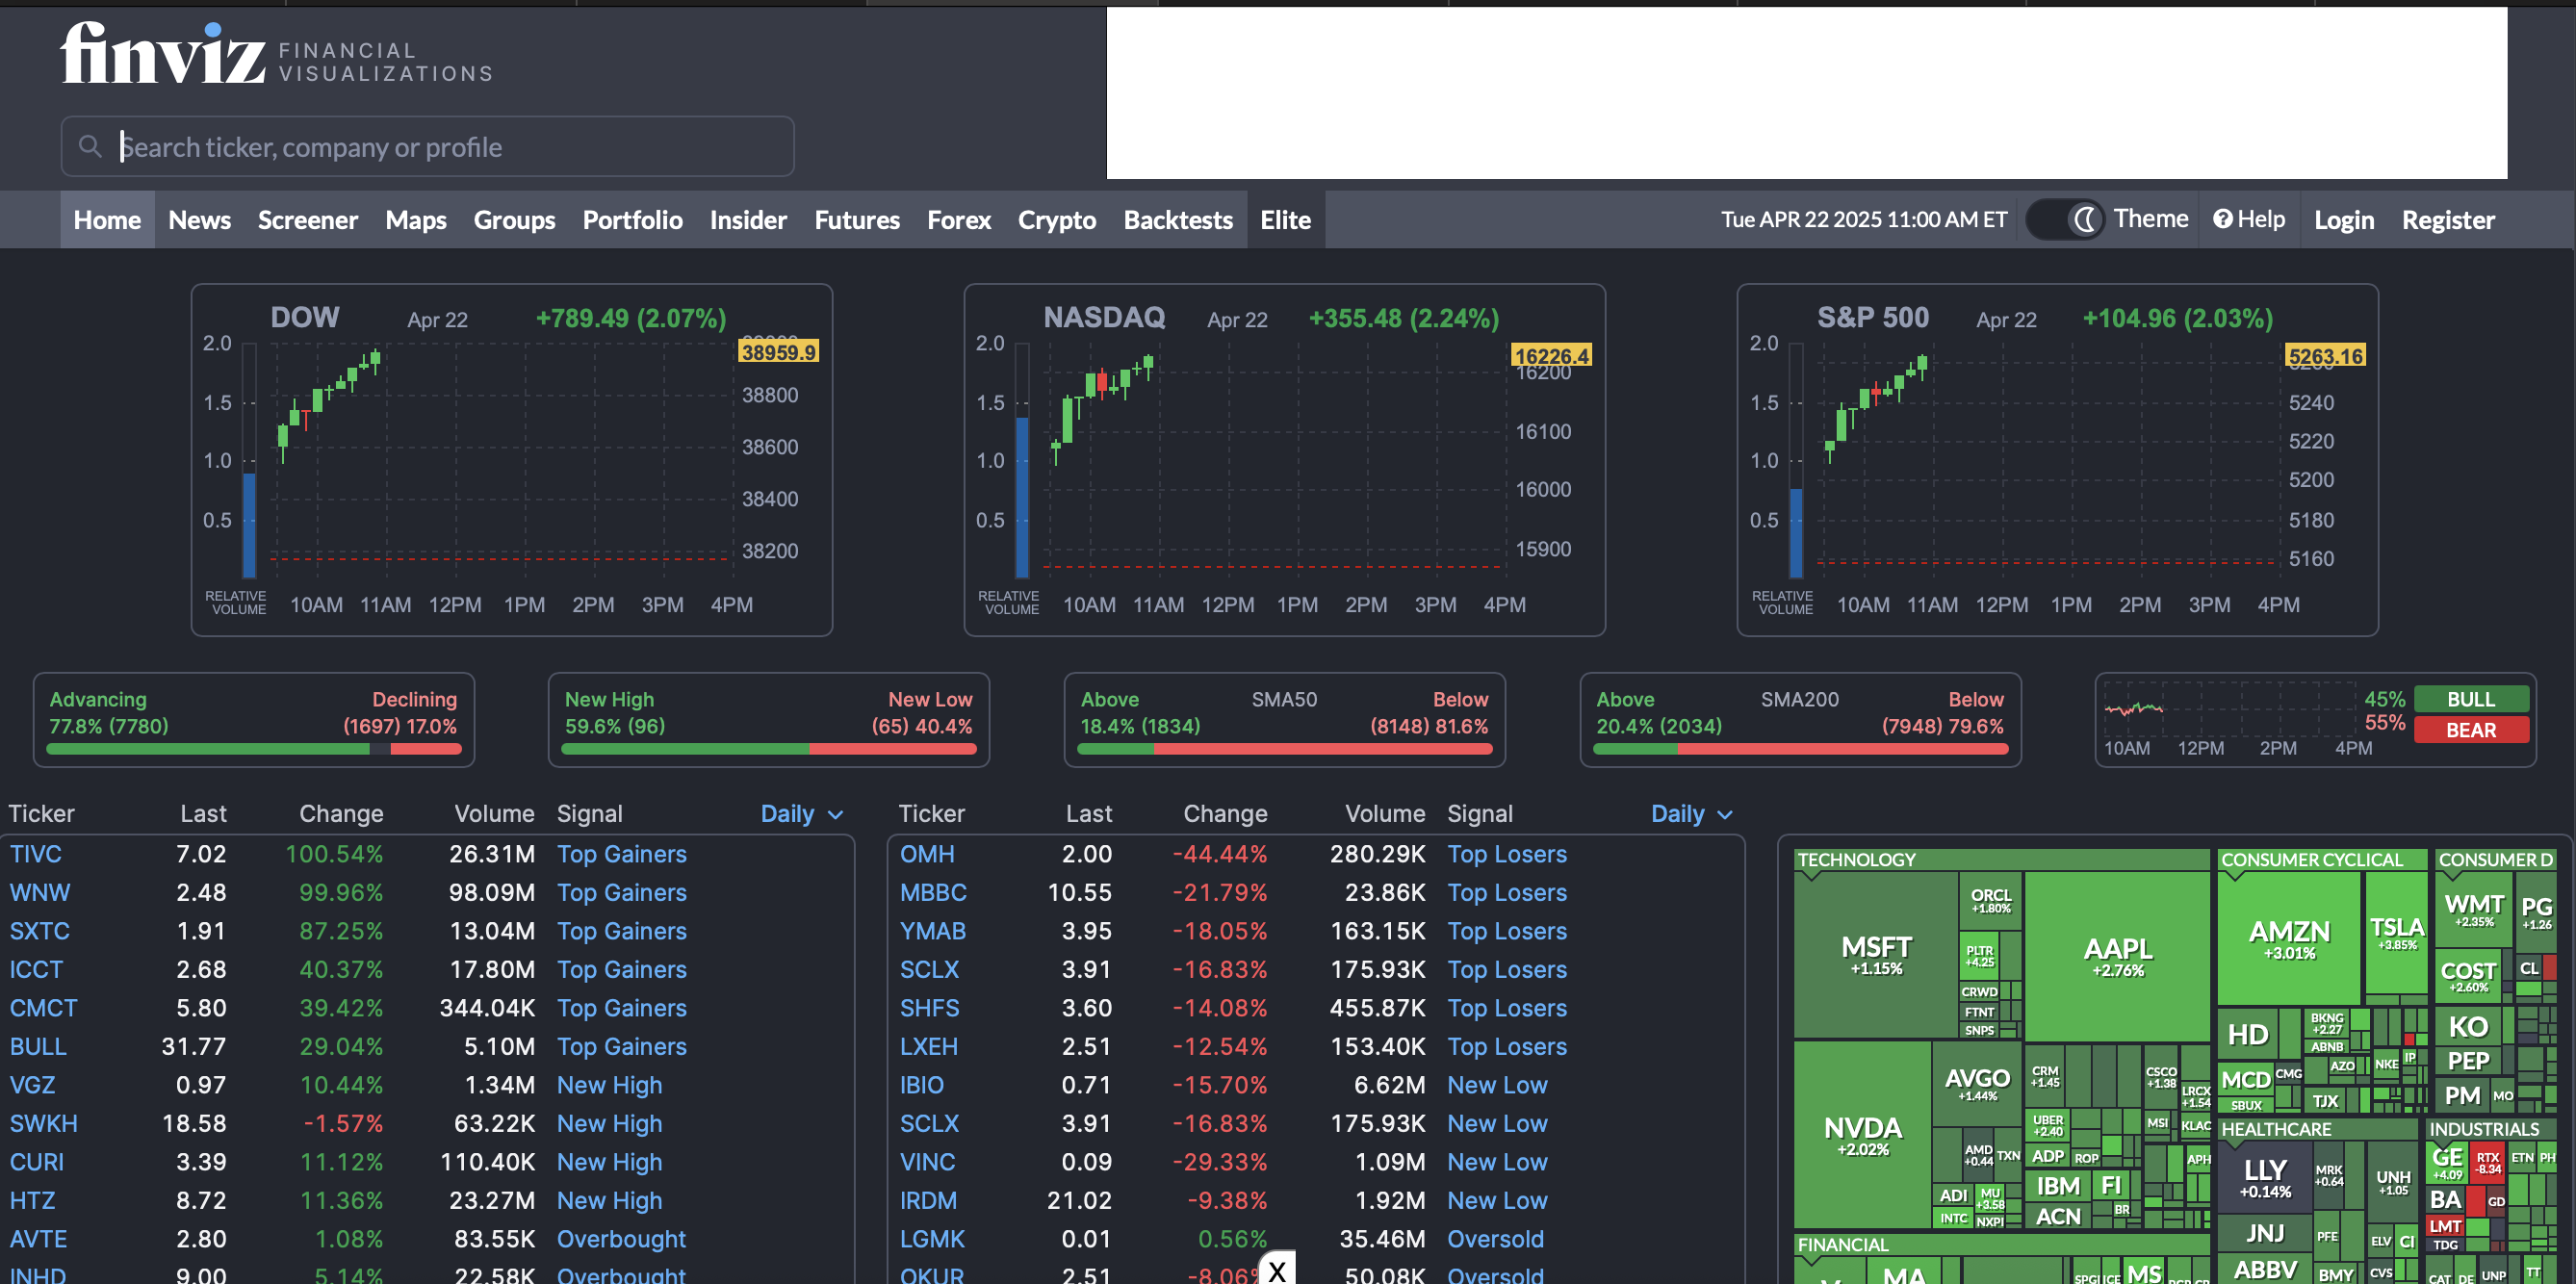
Task: Click the finviz logo
Action: point(163,55)
